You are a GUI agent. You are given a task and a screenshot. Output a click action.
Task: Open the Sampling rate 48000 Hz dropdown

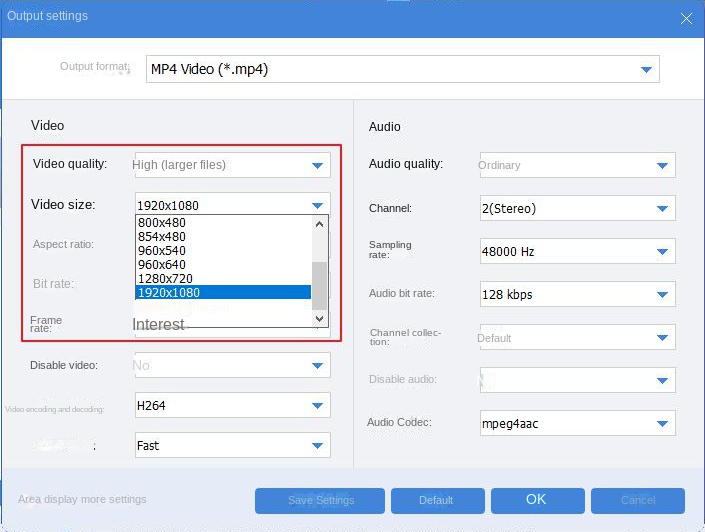pyautogui.click(x=662, y=252)
